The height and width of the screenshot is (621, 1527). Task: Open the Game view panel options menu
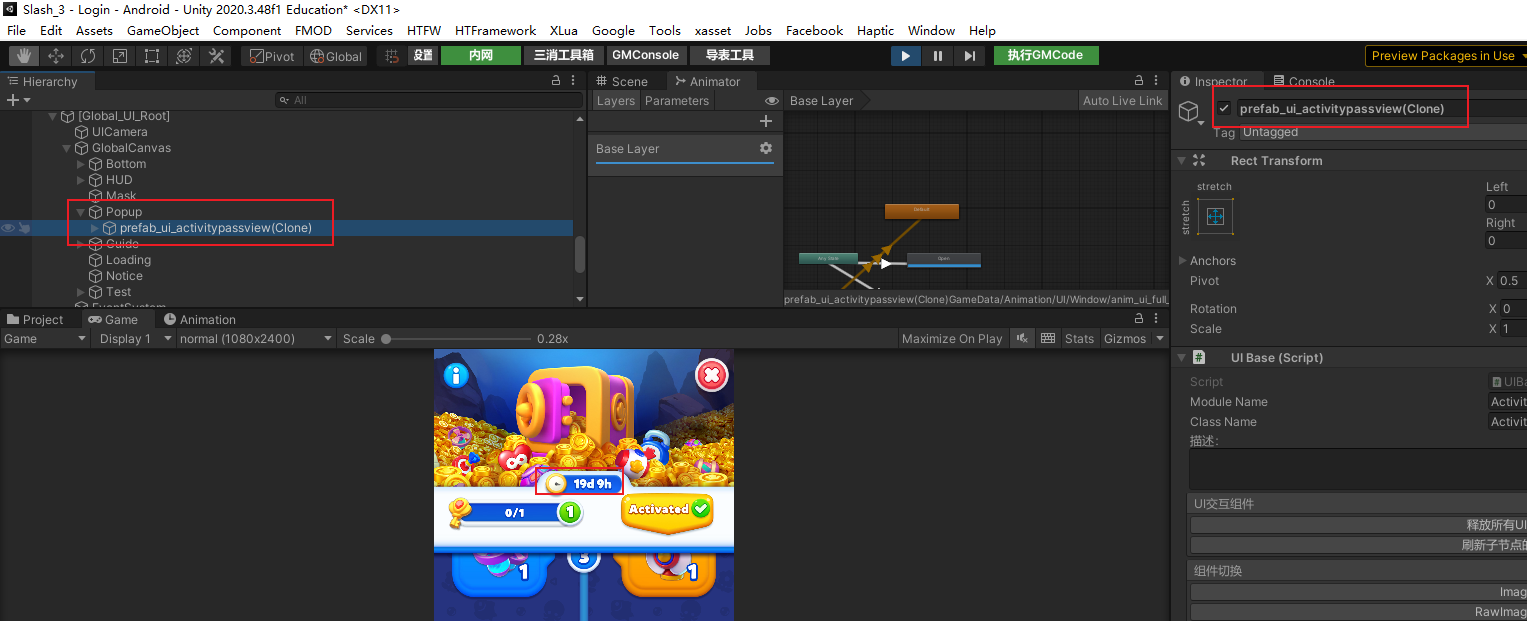pyautogui.click(x=1156, y=319)
